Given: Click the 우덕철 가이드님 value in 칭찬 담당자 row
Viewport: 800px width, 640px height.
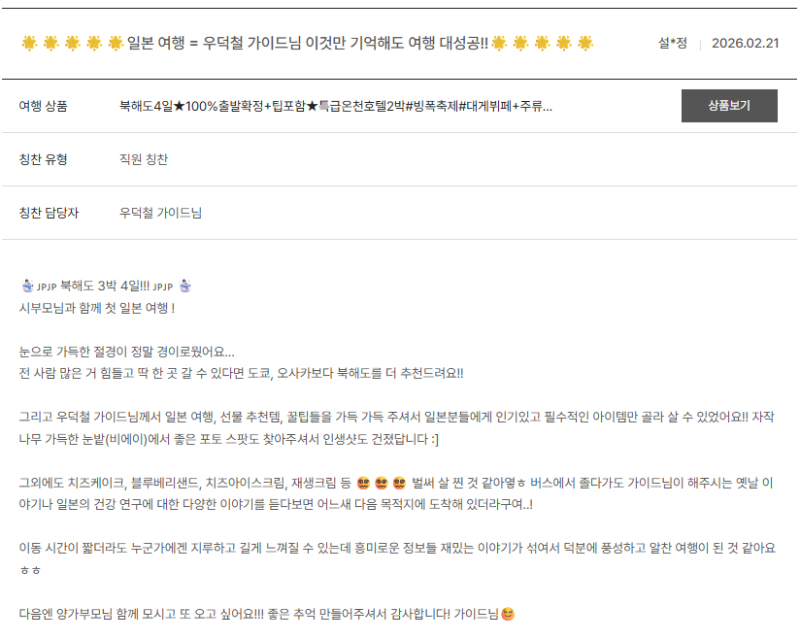Looking at the screenshot, I should click(x=160, y=213).
